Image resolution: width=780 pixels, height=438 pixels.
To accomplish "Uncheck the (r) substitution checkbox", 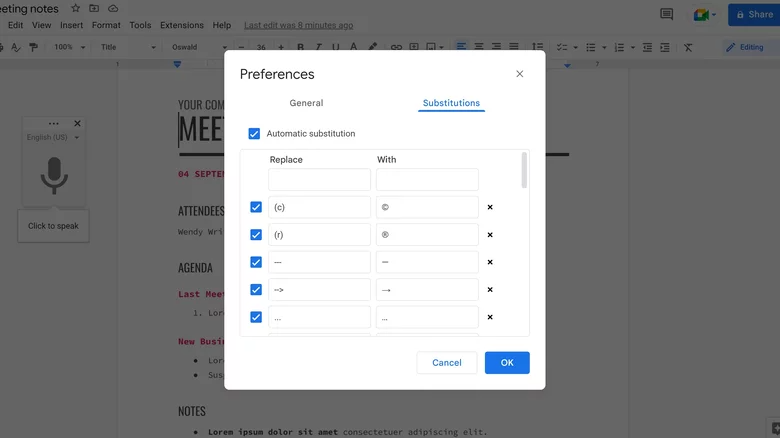I will click(x=256, y=235).
